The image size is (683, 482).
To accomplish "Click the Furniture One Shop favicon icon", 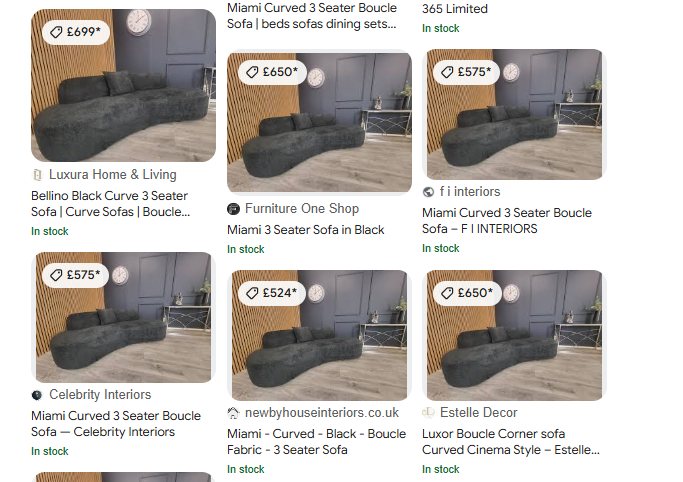I will (x=233, y=209).
